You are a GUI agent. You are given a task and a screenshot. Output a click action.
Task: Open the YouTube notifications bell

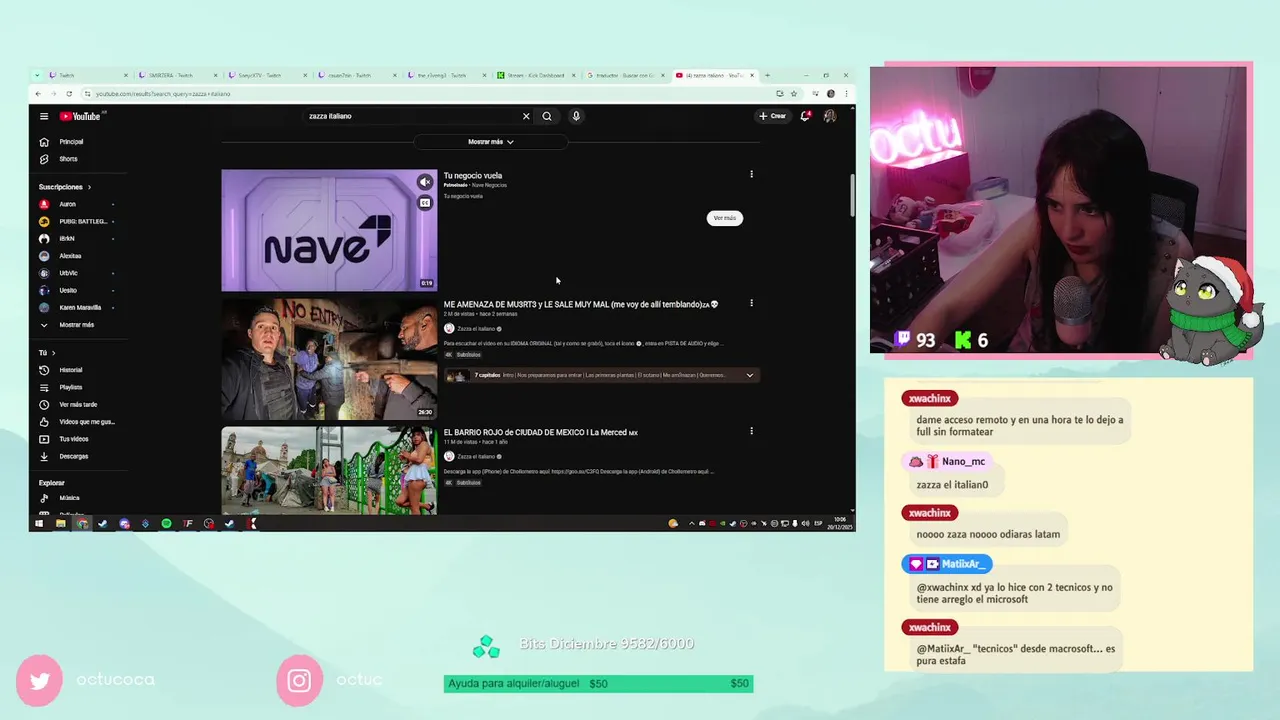(x=805, y=116)
